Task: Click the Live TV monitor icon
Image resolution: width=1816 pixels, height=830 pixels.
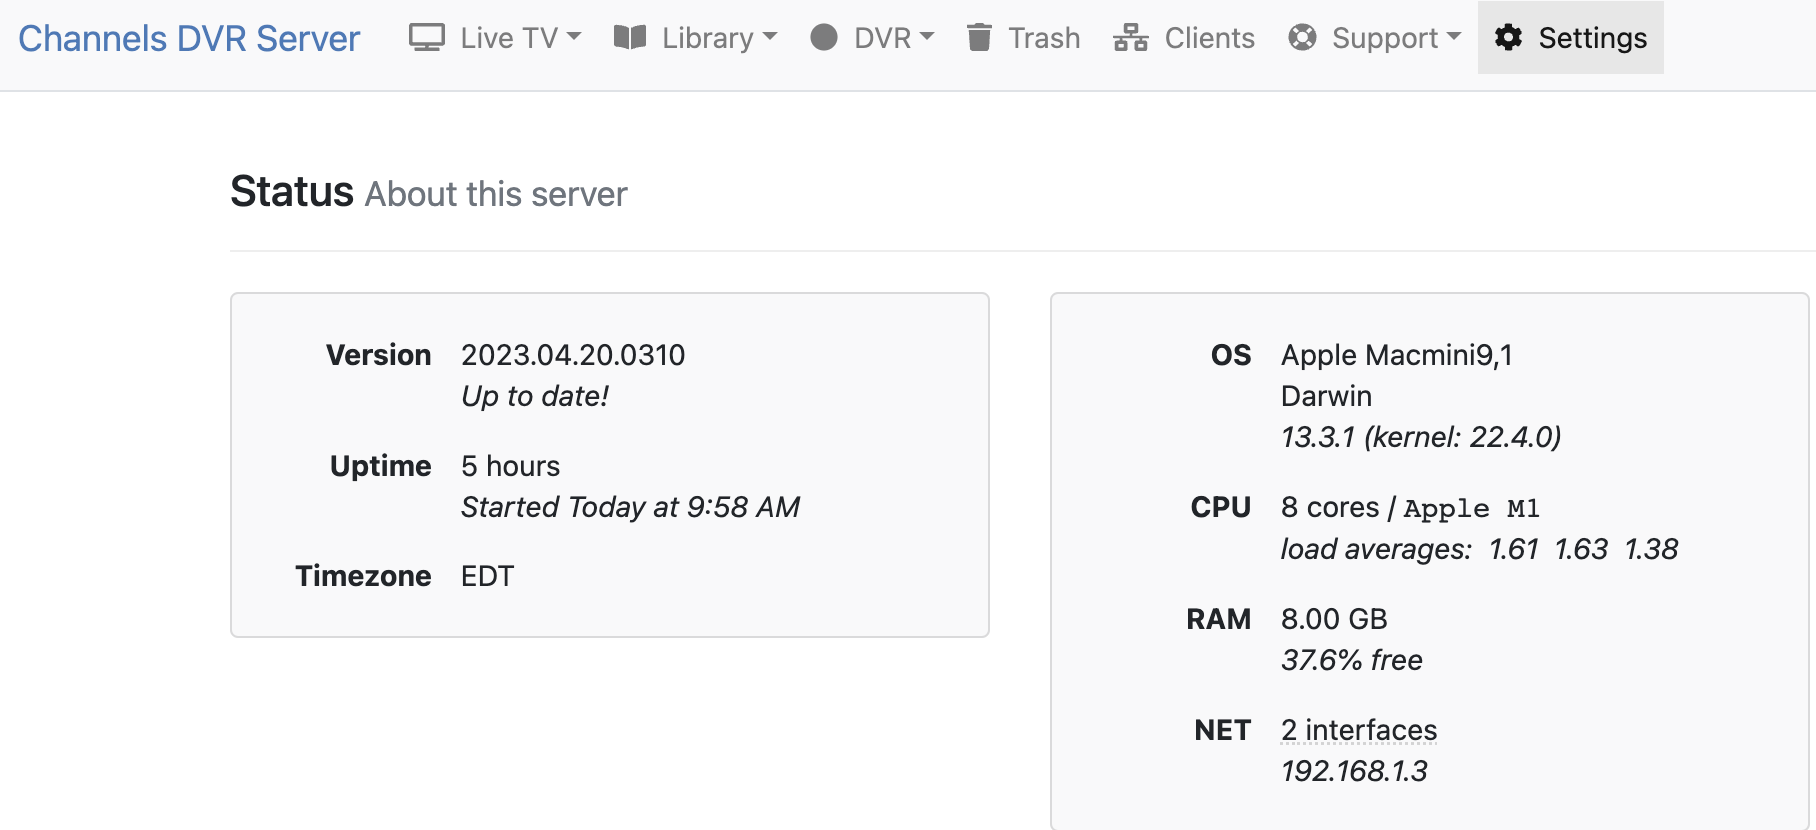Action: pos(426,38)
